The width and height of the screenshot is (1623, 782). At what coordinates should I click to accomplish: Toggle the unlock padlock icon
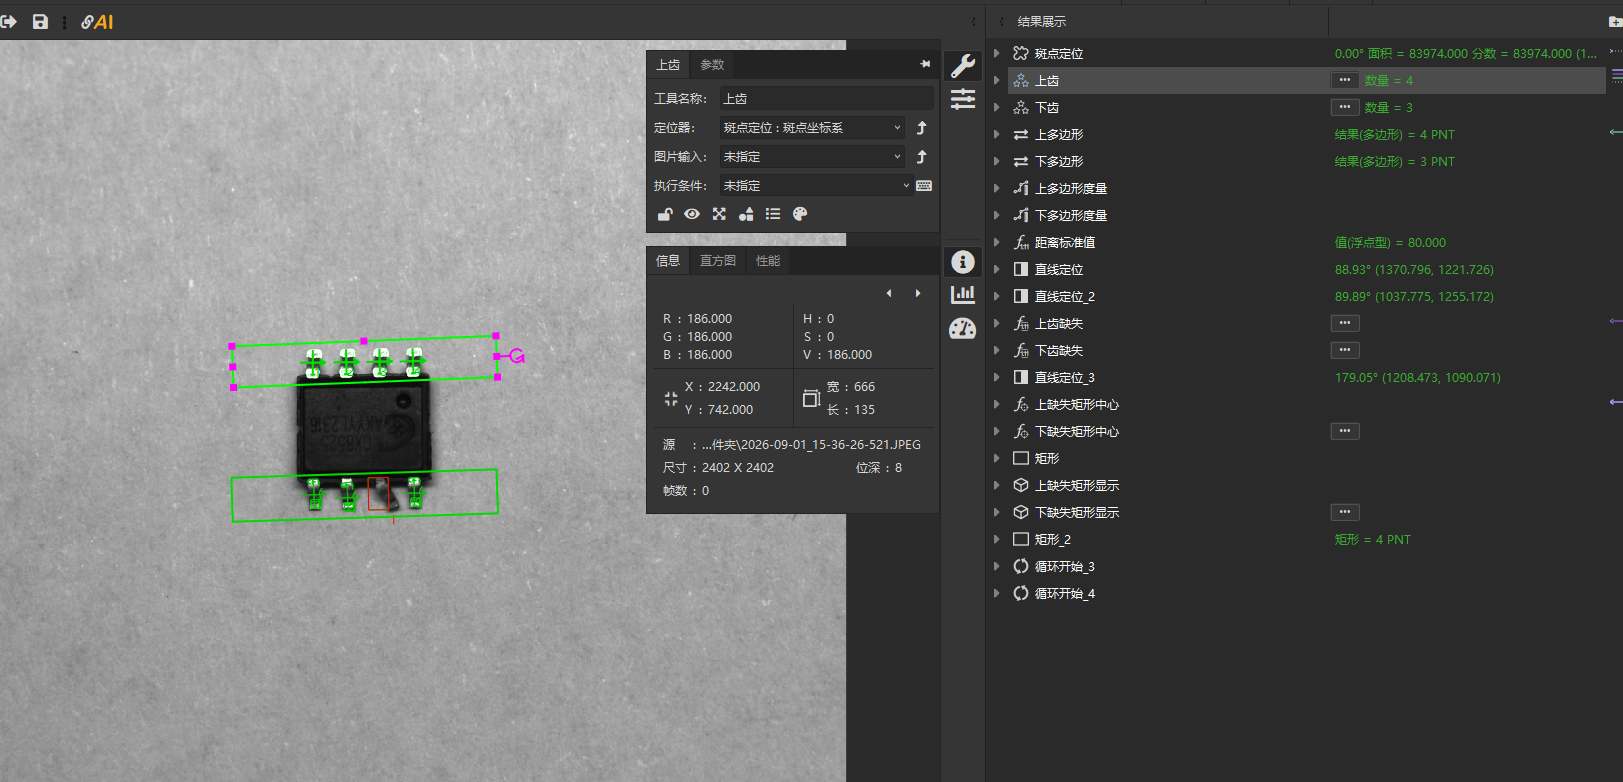click(x=665, y=214)
